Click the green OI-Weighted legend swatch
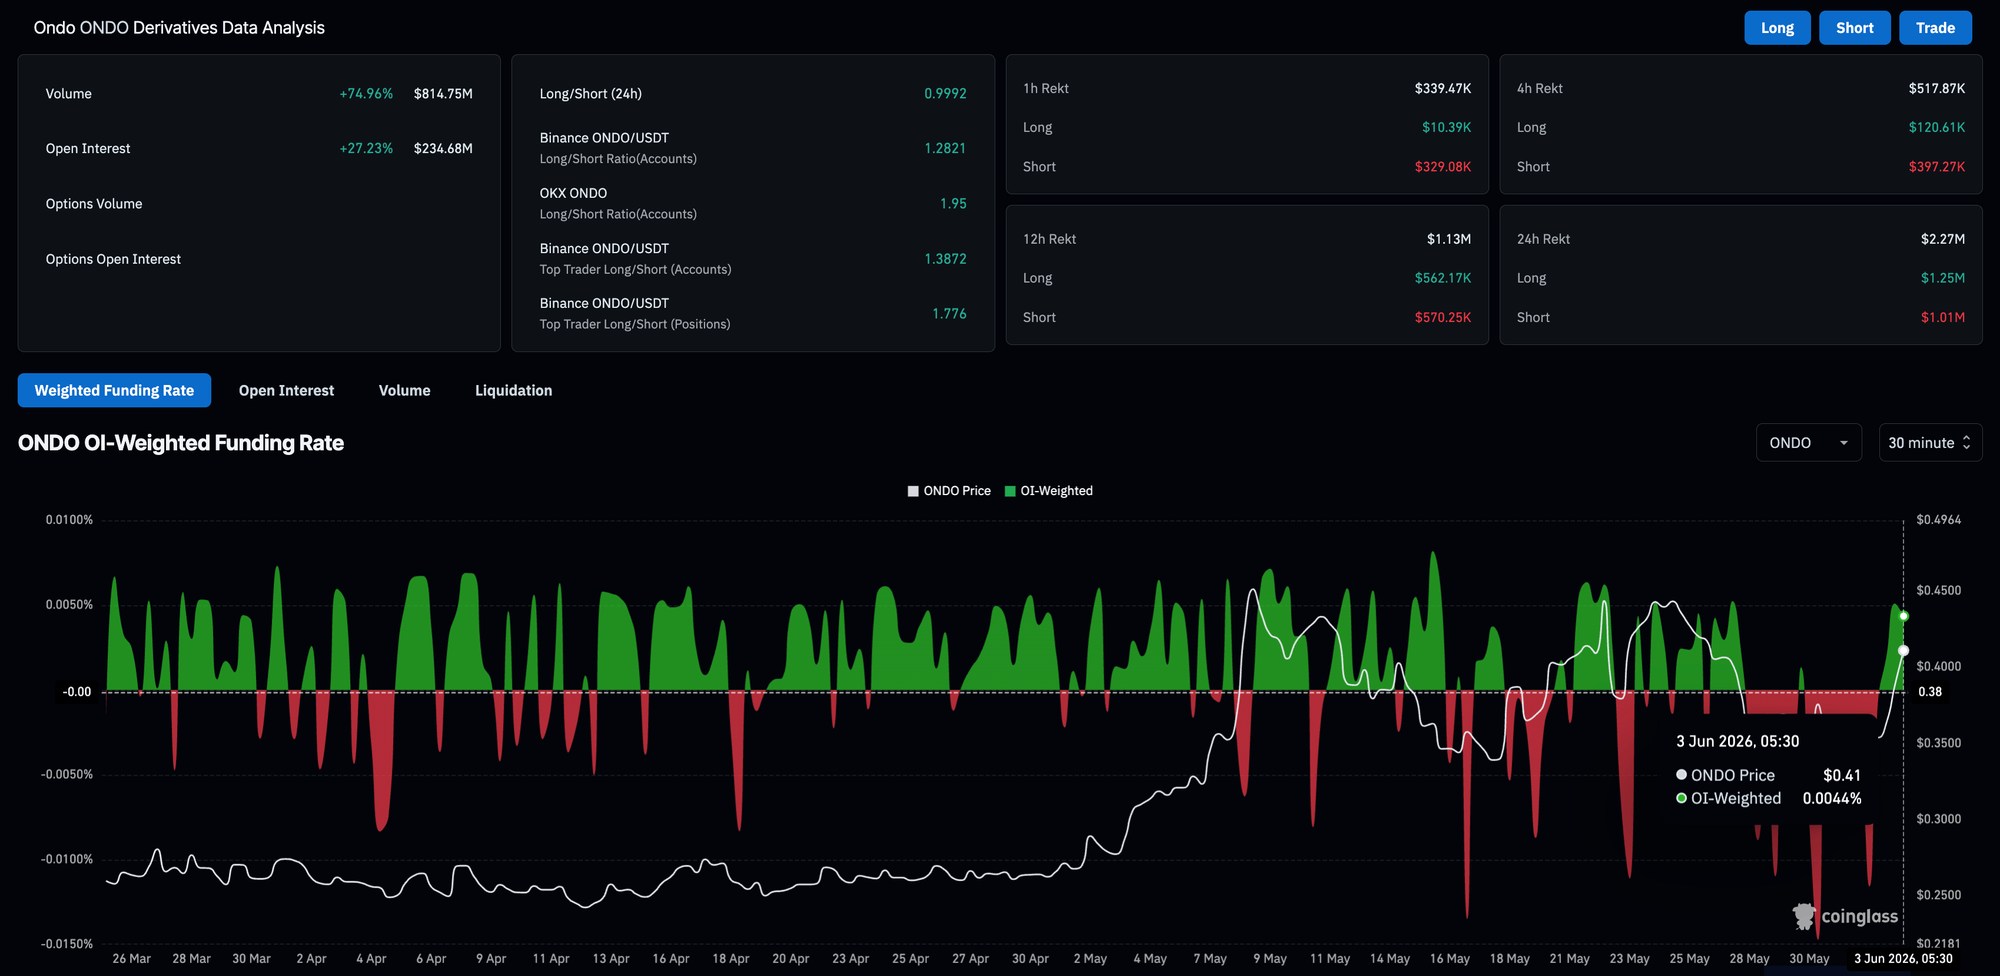This screenshot has height=976, width=2000. coord(1010,491)
